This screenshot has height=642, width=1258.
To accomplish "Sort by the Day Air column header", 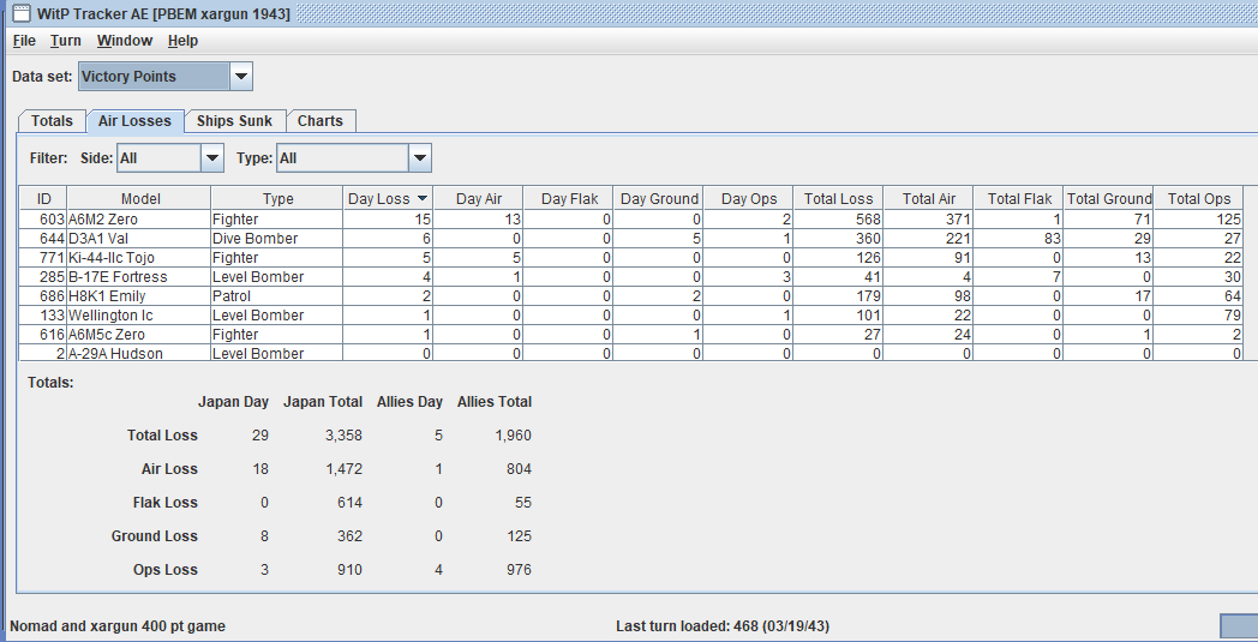I will [478, 198].
